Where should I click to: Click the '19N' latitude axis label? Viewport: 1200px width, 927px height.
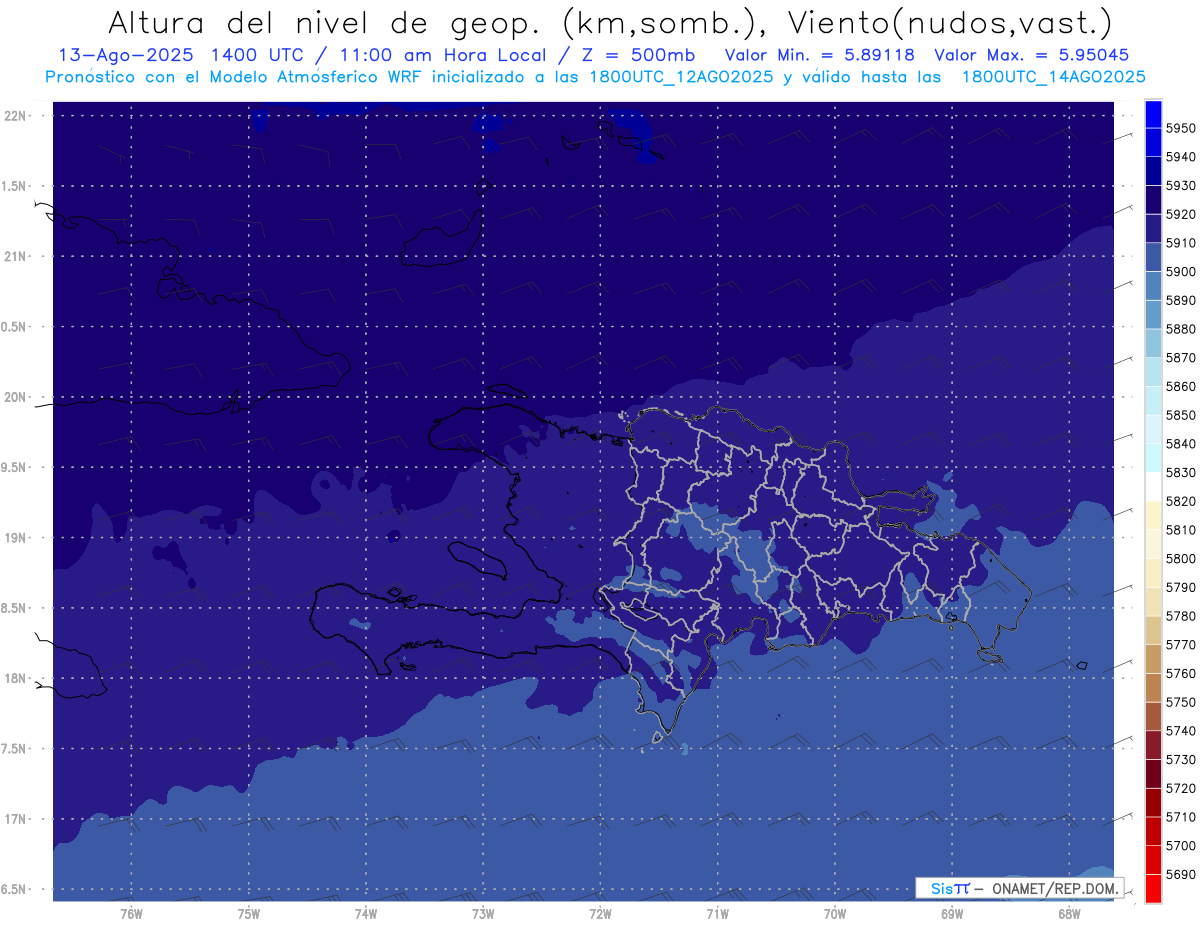[16, 537]
